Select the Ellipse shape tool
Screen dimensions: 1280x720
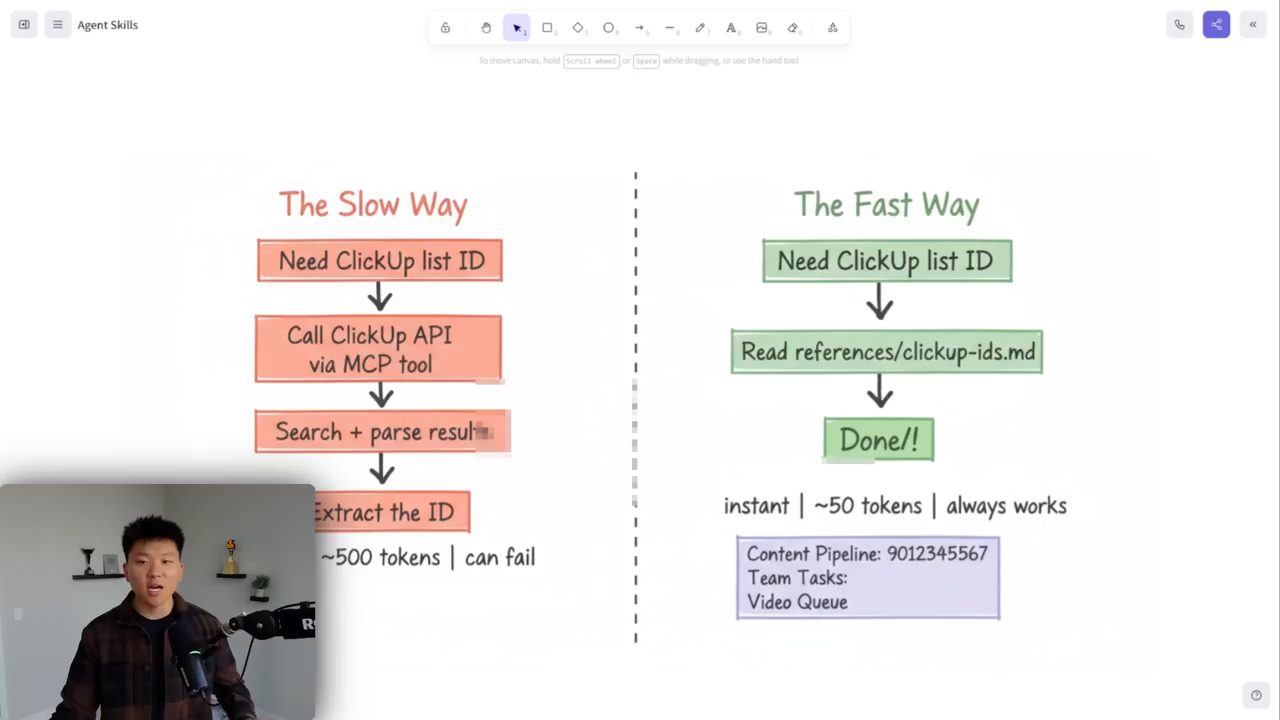(608, 28)
